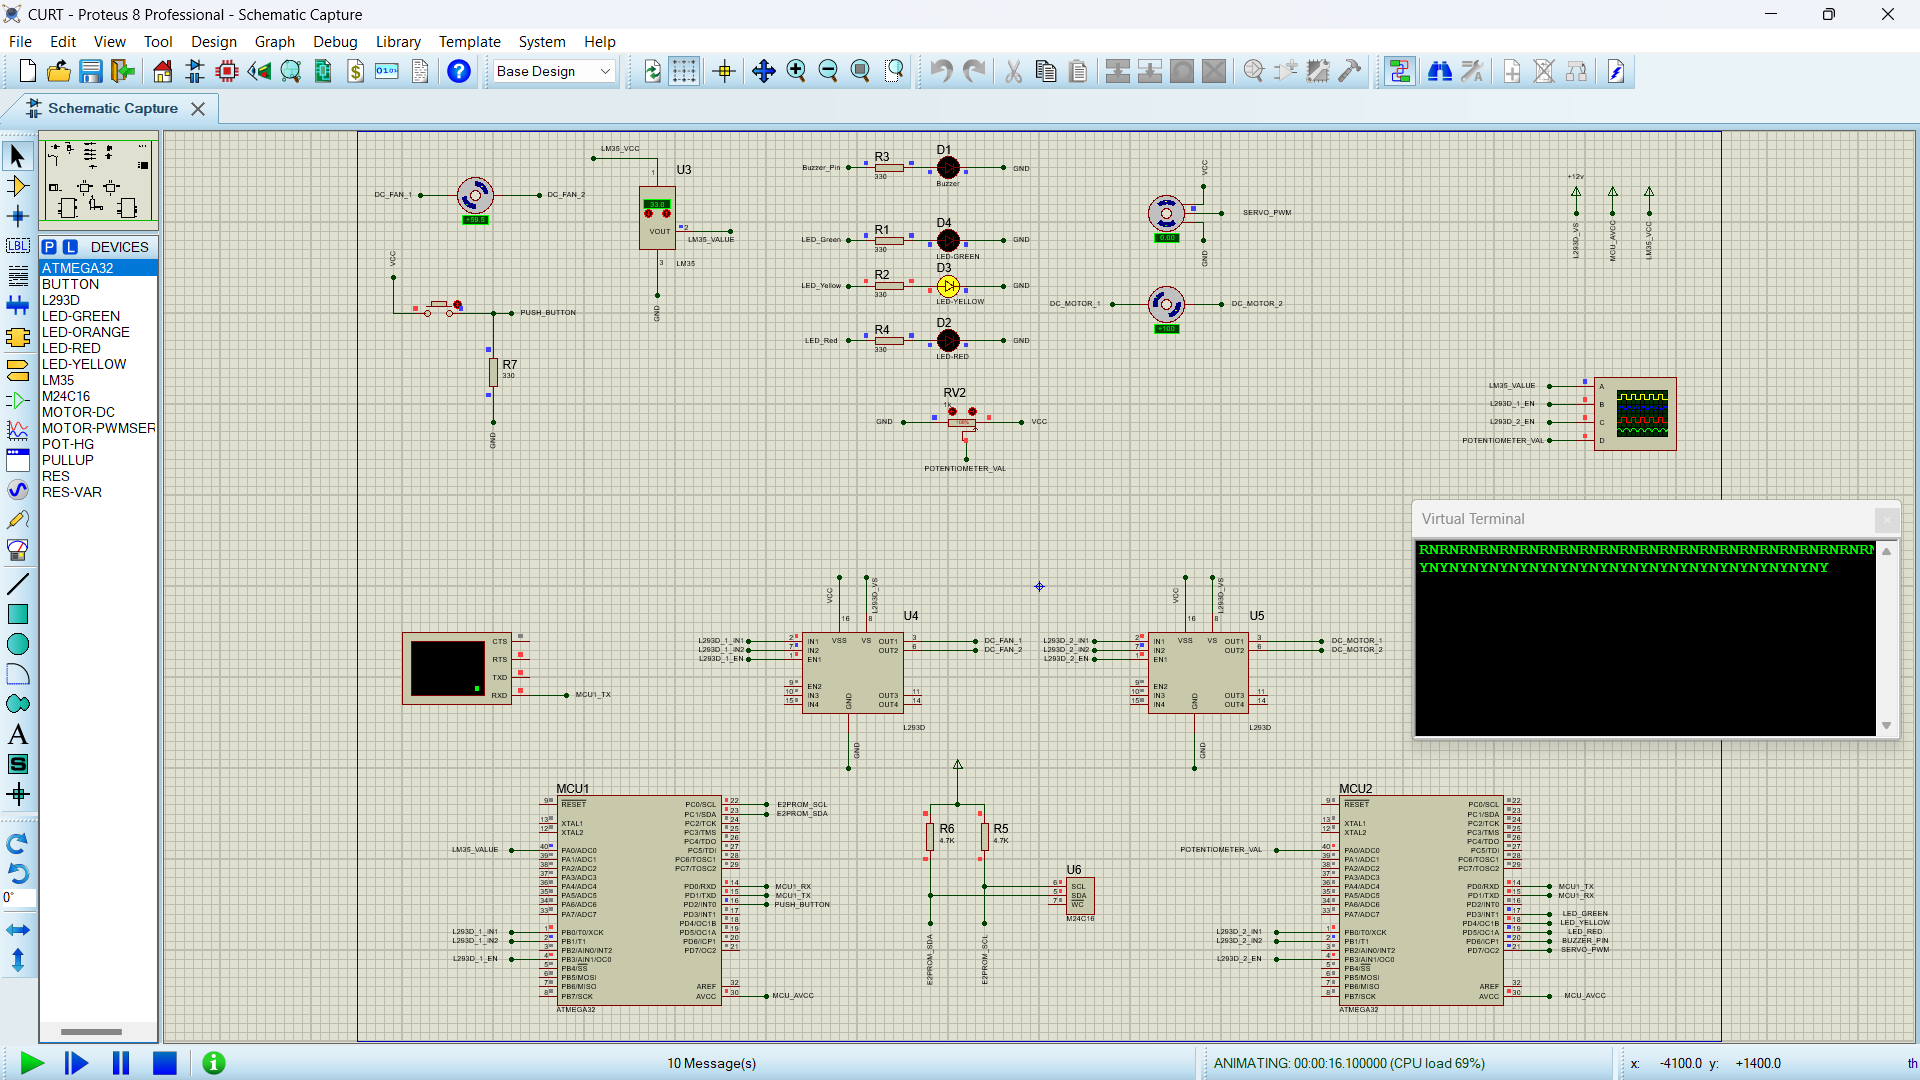The height and width of the screenshot is (1080, 1920).
Task: Open the Library menu
Action: (397, 41)
